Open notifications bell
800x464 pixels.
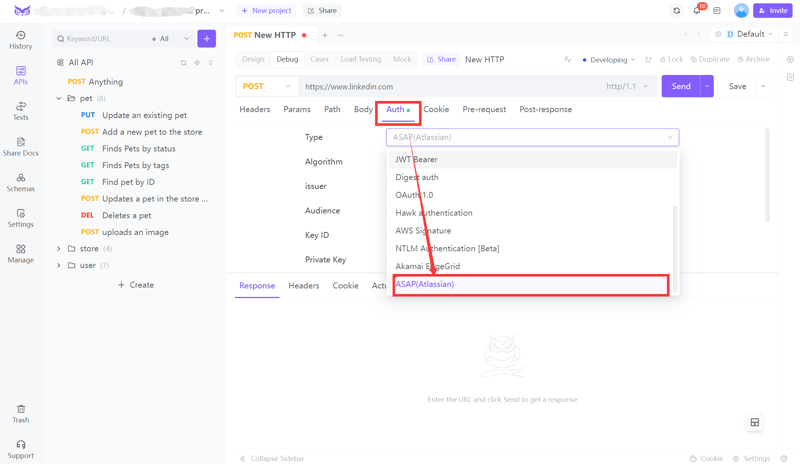coord(696,11)
